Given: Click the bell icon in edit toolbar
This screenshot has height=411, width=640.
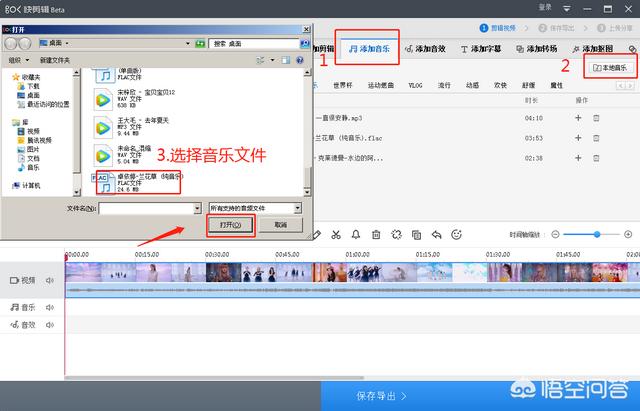Looking at the screenshot, I should point(356,235).
